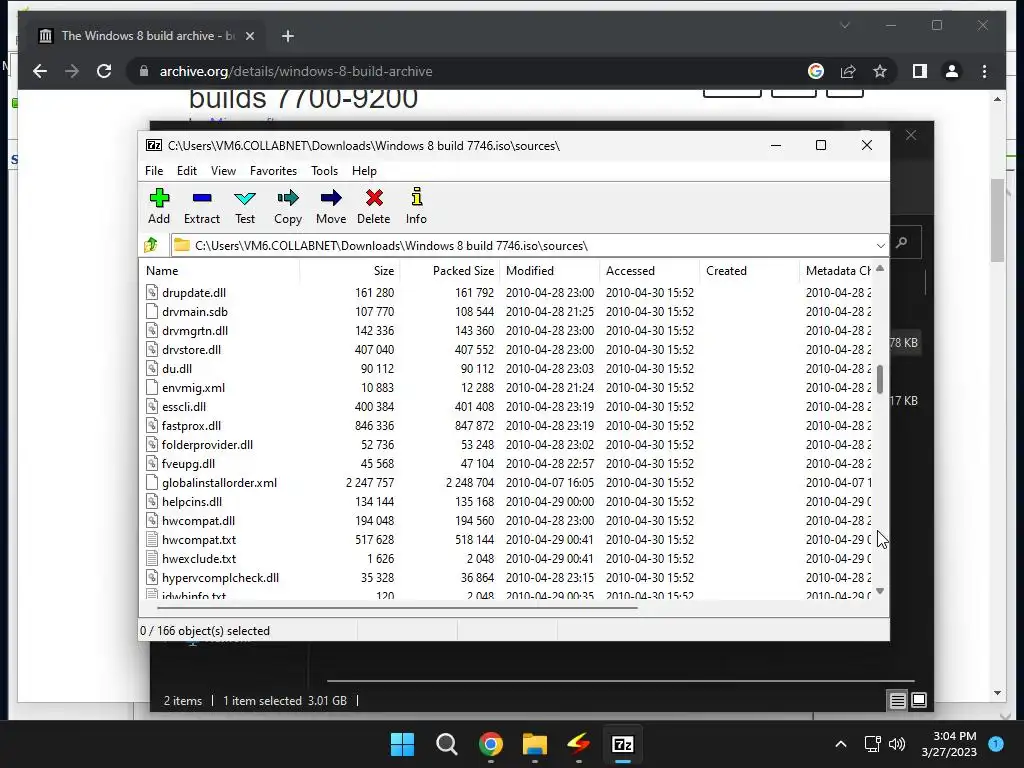Select hypervcomplcheck.dll file
Viewport: 1024px width, 768px height.
(x=220, y=577)
